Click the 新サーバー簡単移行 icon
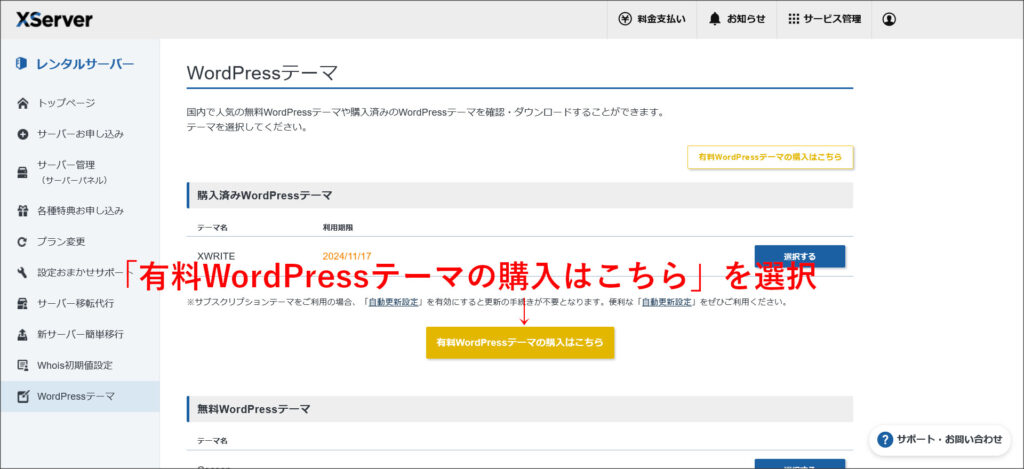Viewport: 1024px width, 469px height. click(23, 334)
